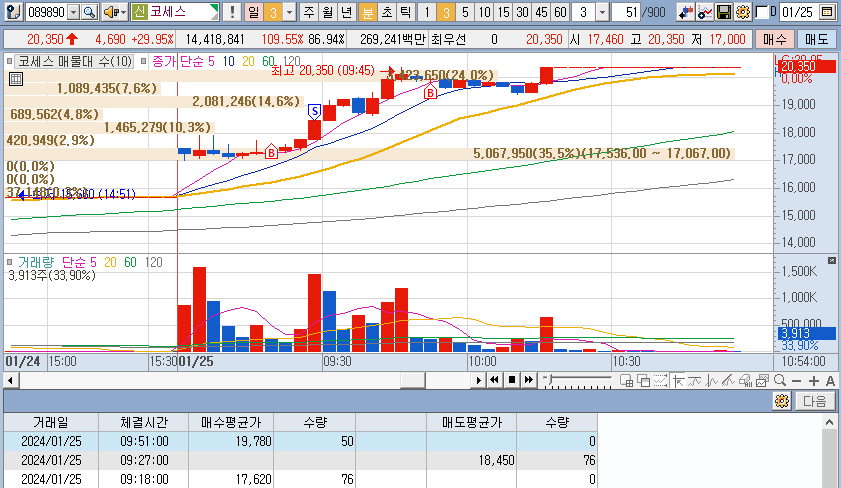Click the 다음 (next) button
Screen dimensions: 841x488
pos(815,401)
